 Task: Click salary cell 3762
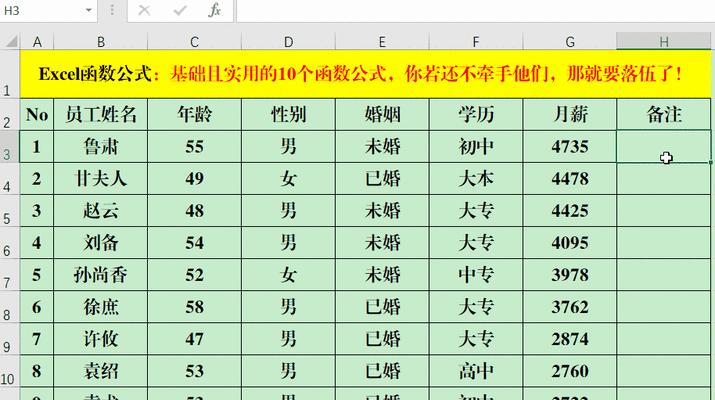pyautogui.click(x=570, y=307)
